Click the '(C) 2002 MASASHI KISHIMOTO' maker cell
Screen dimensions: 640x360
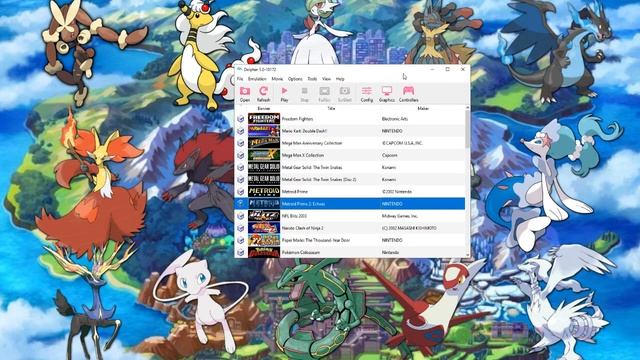(409, 228)
